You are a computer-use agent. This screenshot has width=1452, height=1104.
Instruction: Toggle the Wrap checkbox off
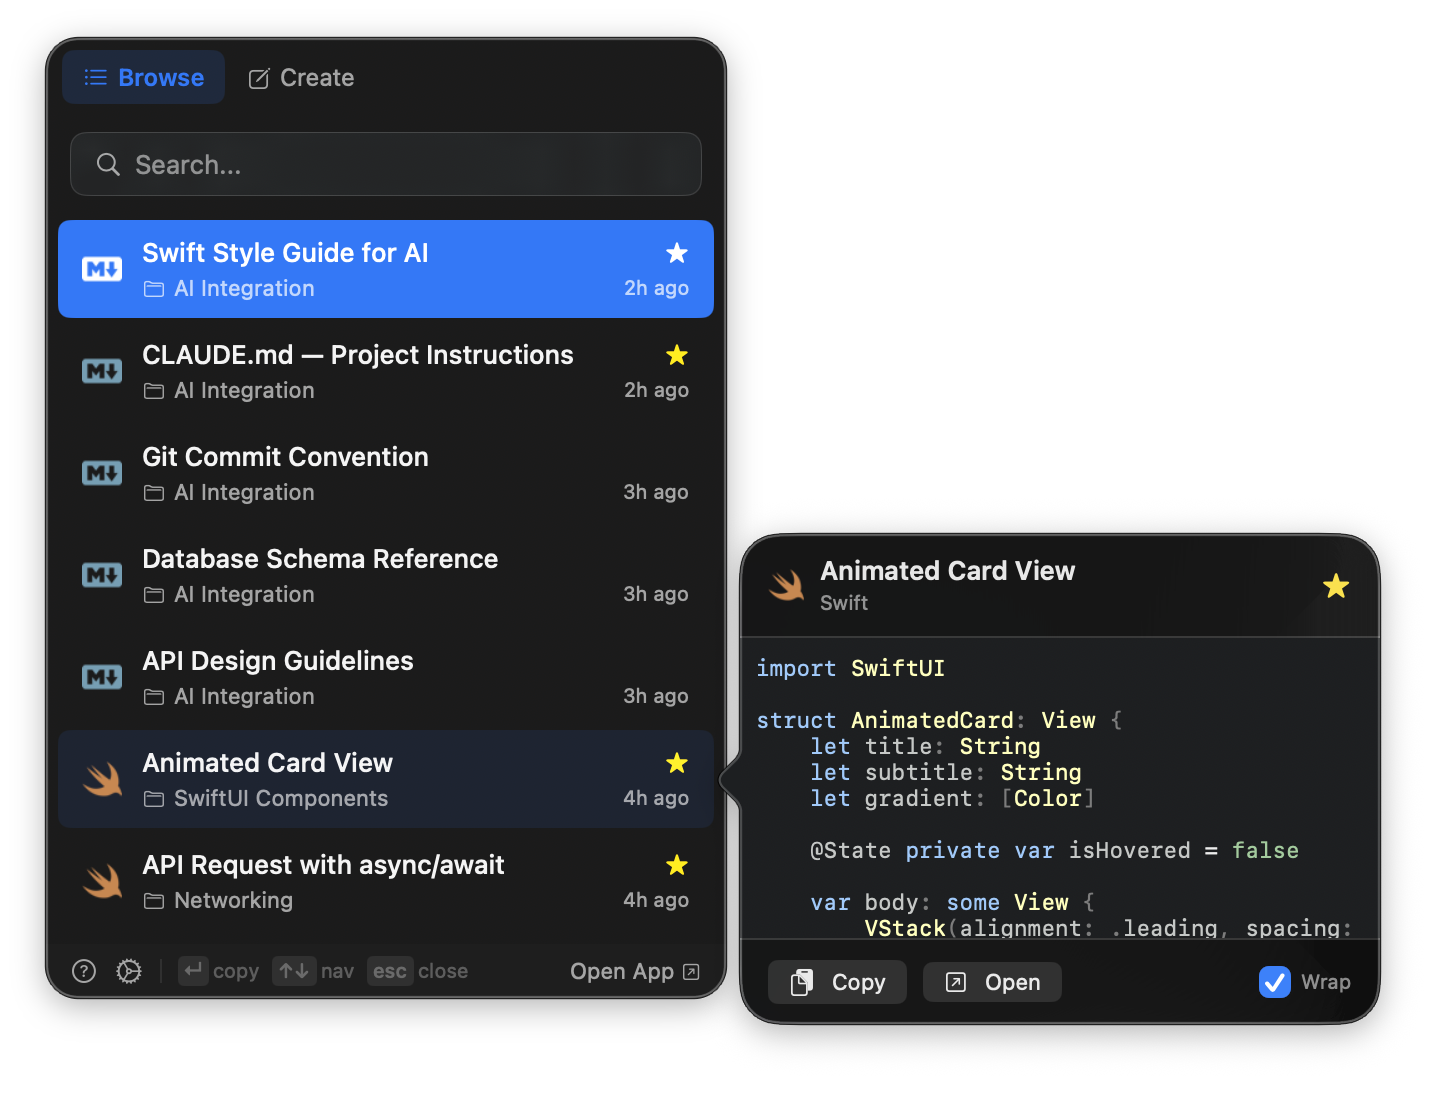(x=1274, y=982)
